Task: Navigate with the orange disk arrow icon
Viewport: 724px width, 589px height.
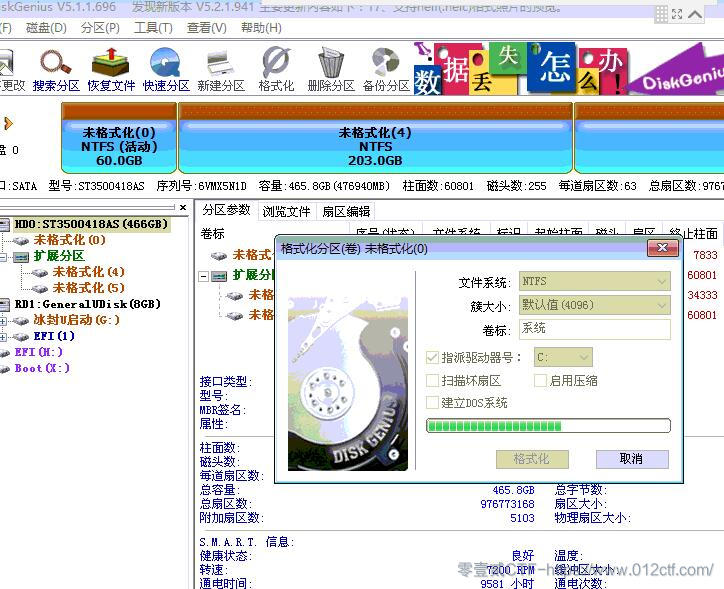Action: pos(8,123)
